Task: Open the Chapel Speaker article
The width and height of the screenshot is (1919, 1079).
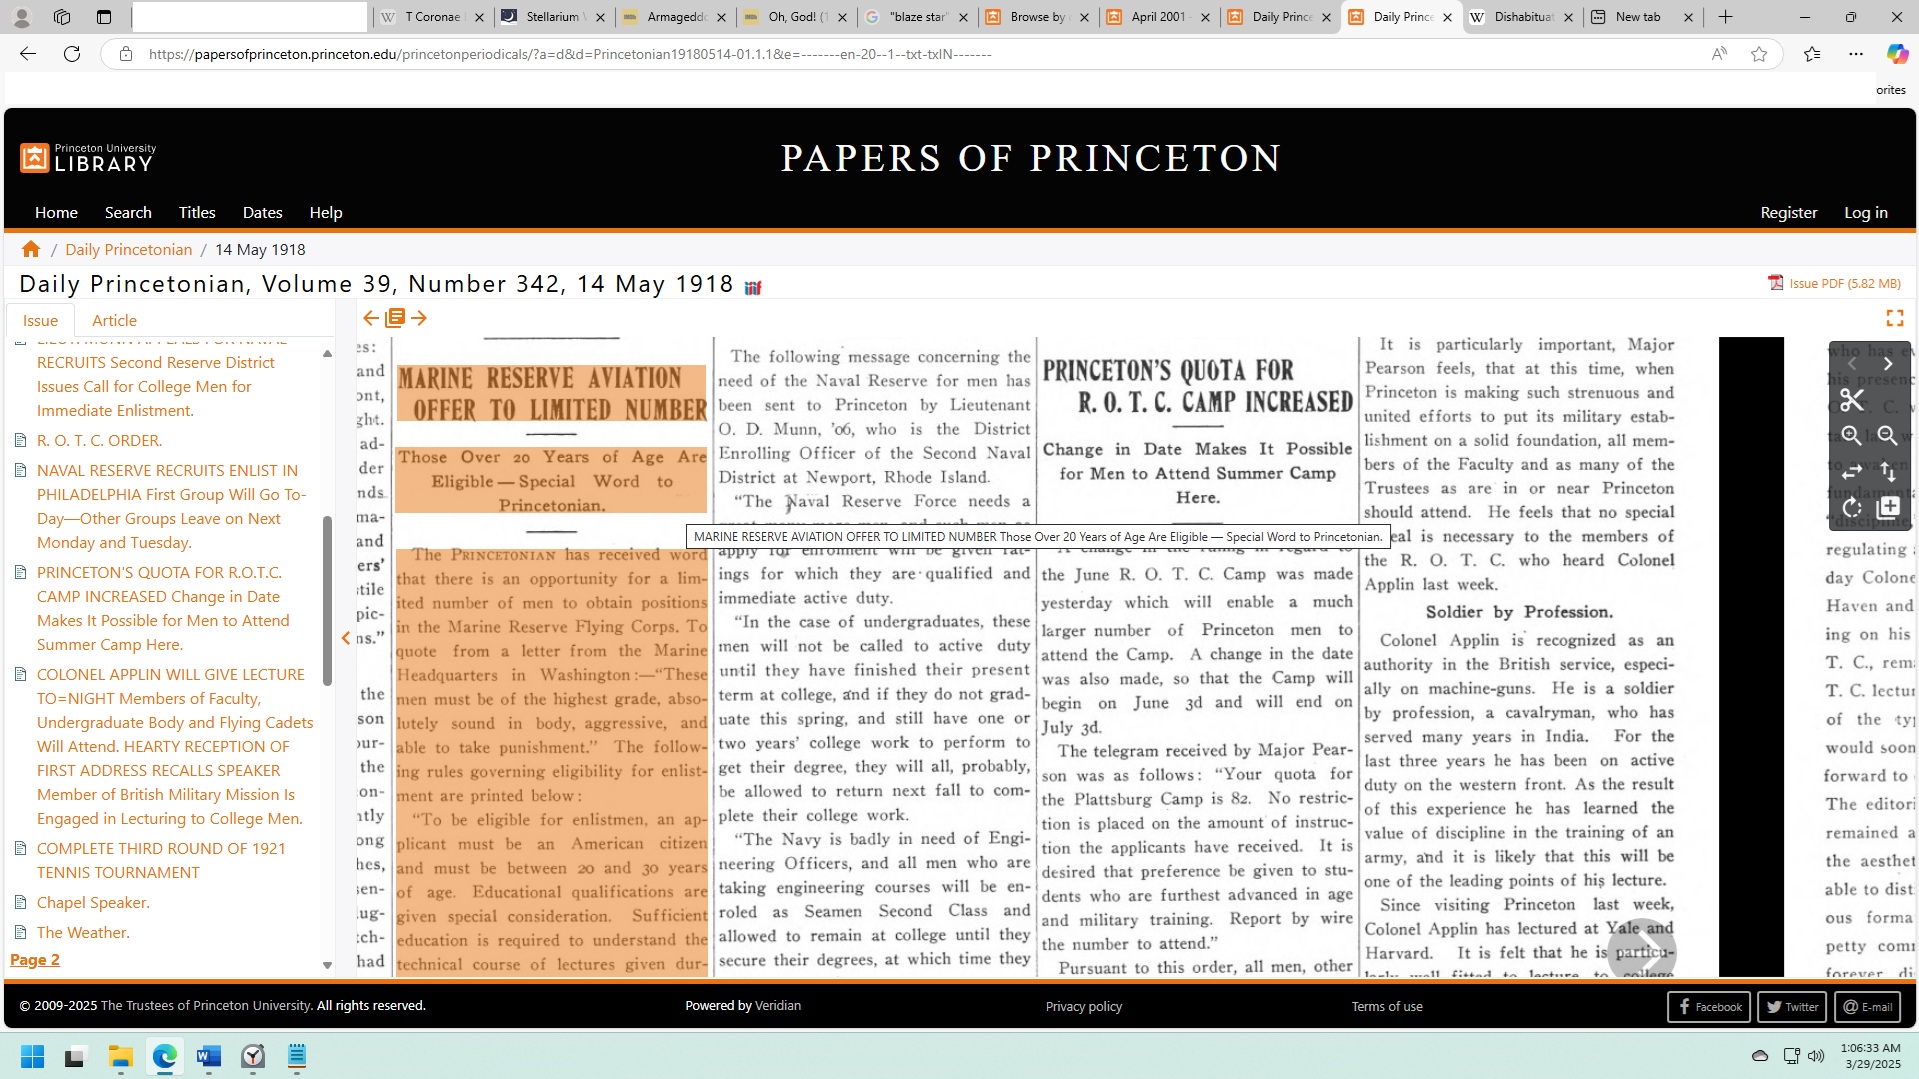Action: pos(93,902)
